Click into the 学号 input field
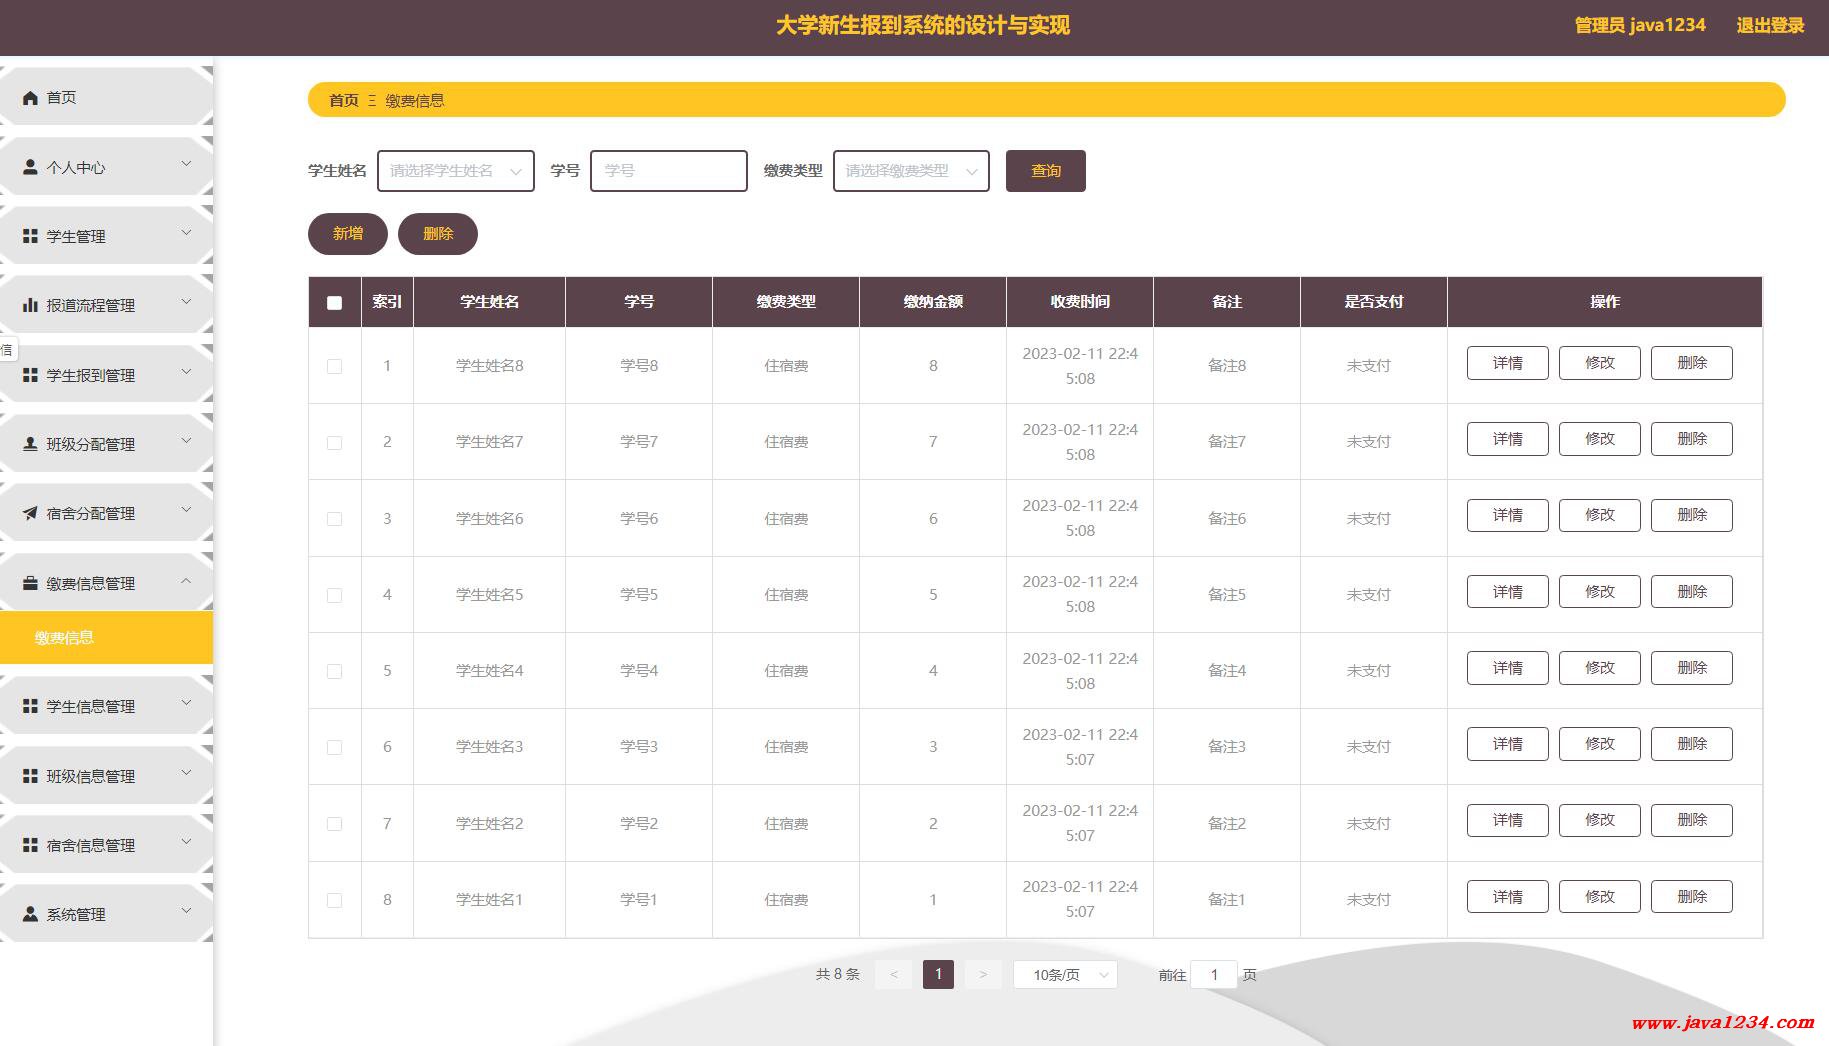1829x1046 pixels. point(669,171)
